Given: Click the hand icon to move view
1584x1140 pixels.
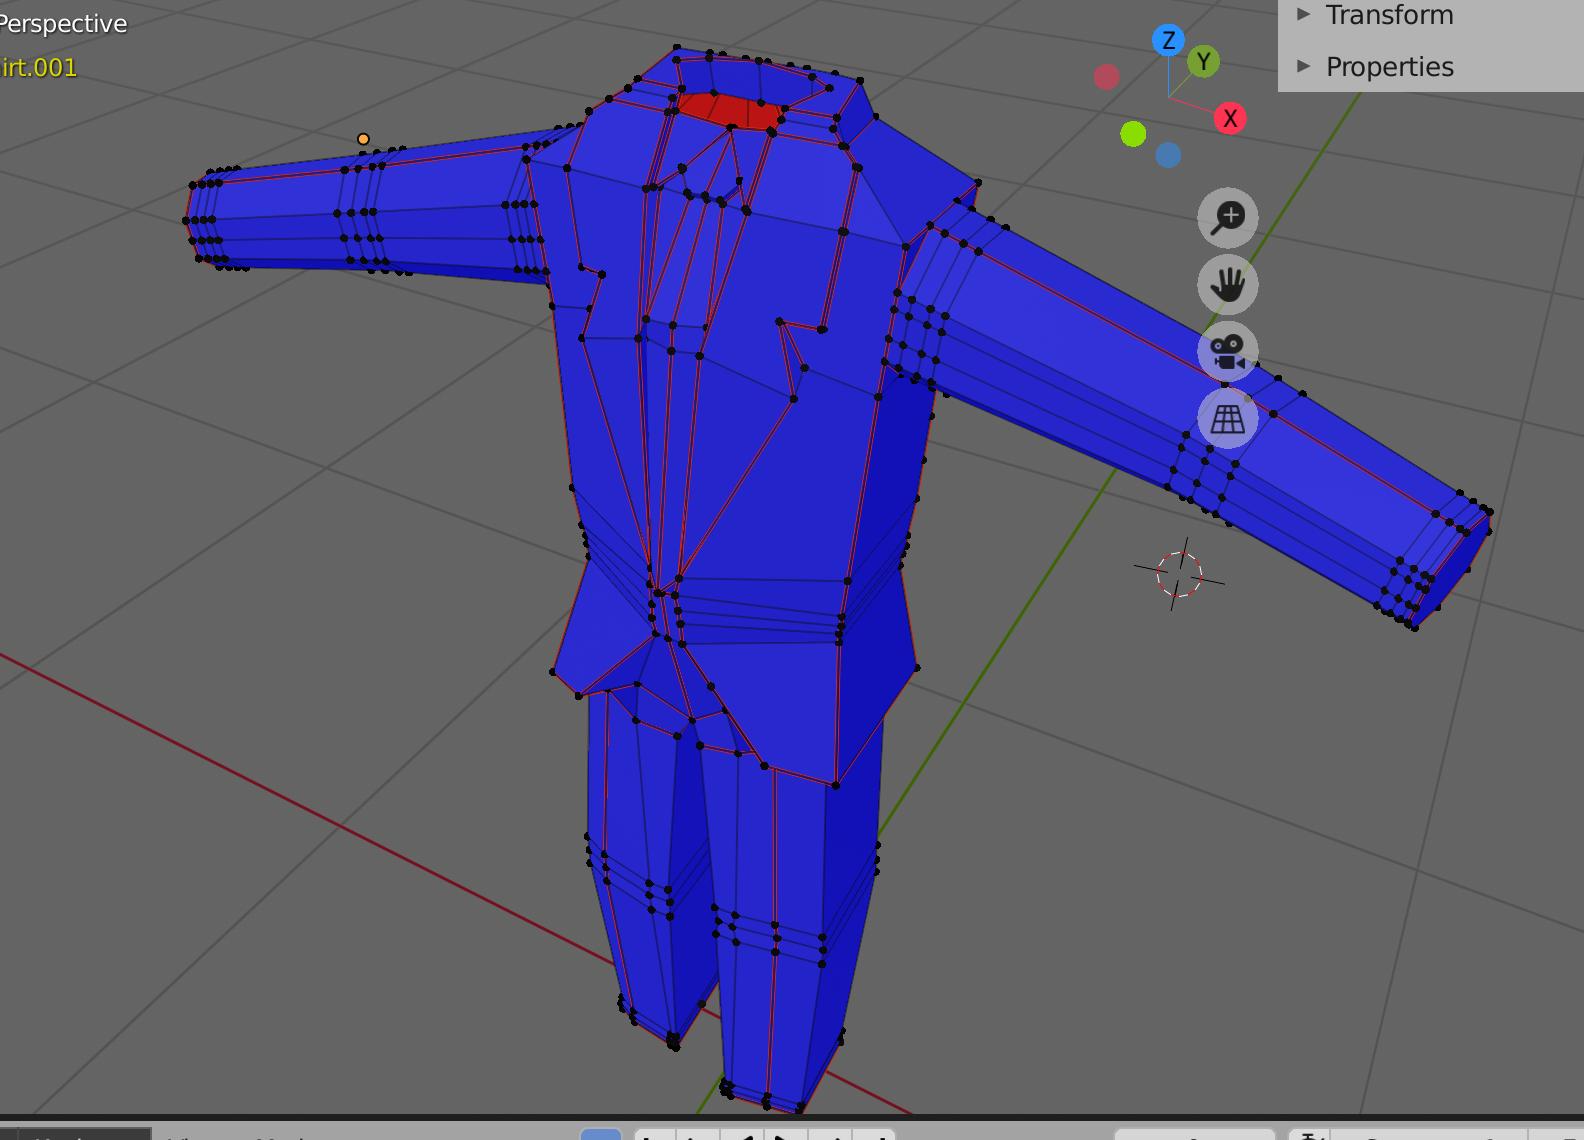Looking at the screenshot, I should click(x=1228, y=284).
